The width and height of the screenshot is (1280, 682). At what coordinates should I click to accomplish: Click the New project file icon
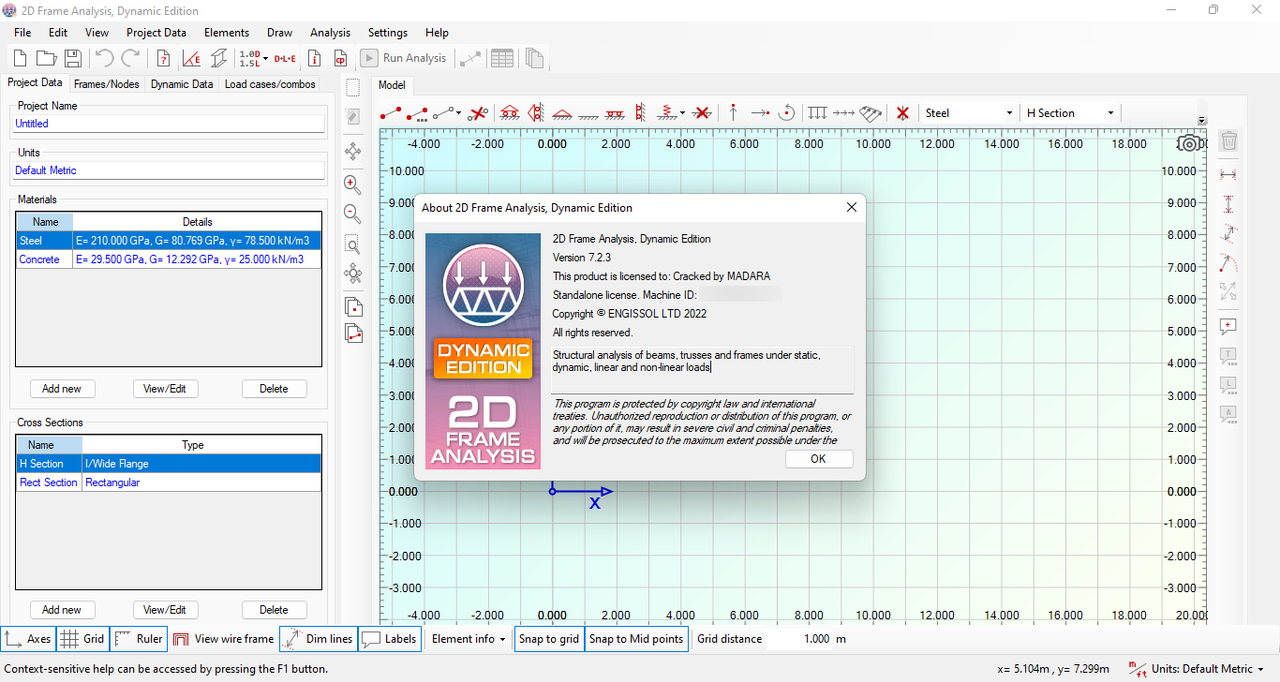coord(22,58)
